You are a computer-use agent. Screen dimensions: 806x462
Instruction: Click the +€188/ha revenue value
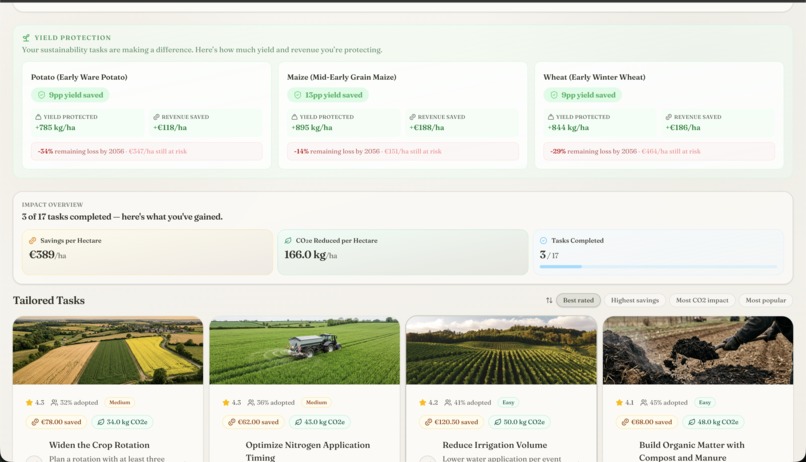[427, 127]
